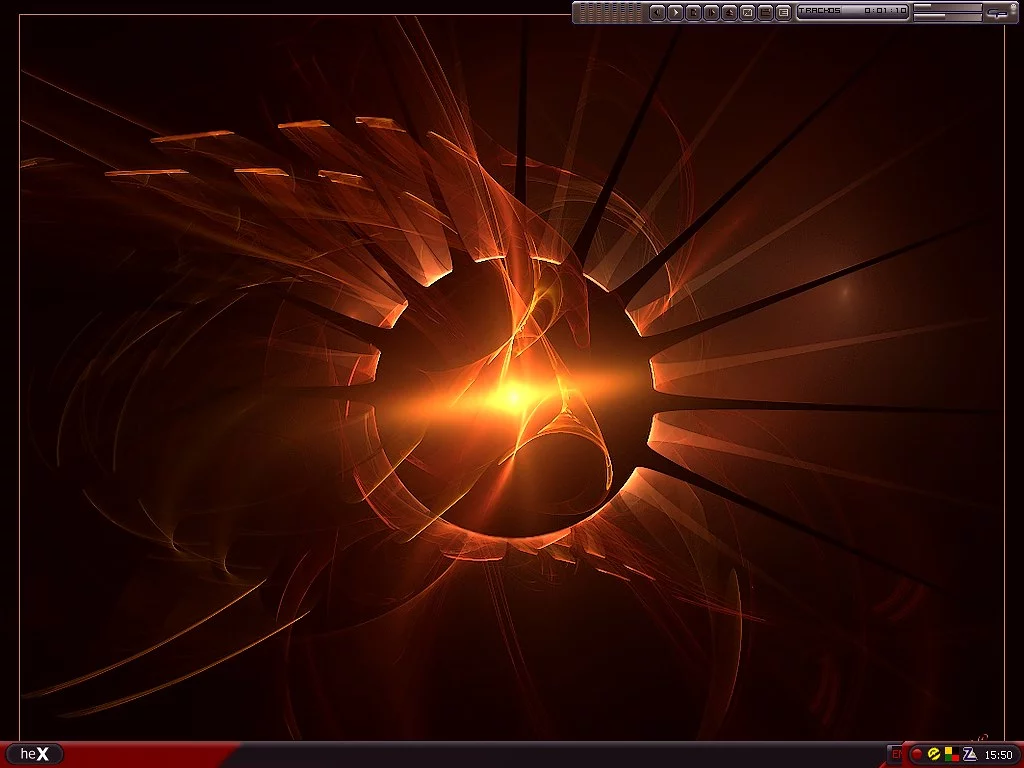Open the heX start menu
1024x768 pixels.
point(34,754)
